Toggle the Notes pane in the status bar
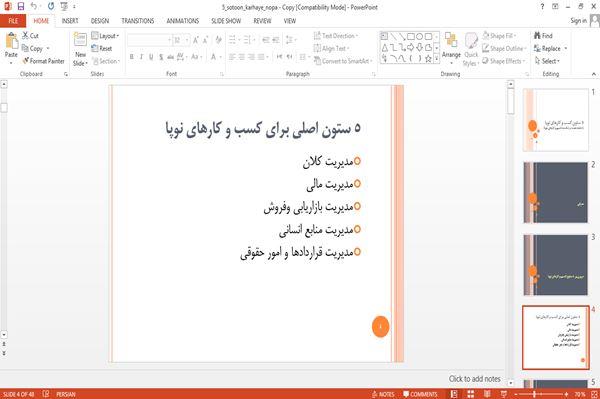This screenshot has height=399, width=600. pyautogui.click(x=383, y=394)
